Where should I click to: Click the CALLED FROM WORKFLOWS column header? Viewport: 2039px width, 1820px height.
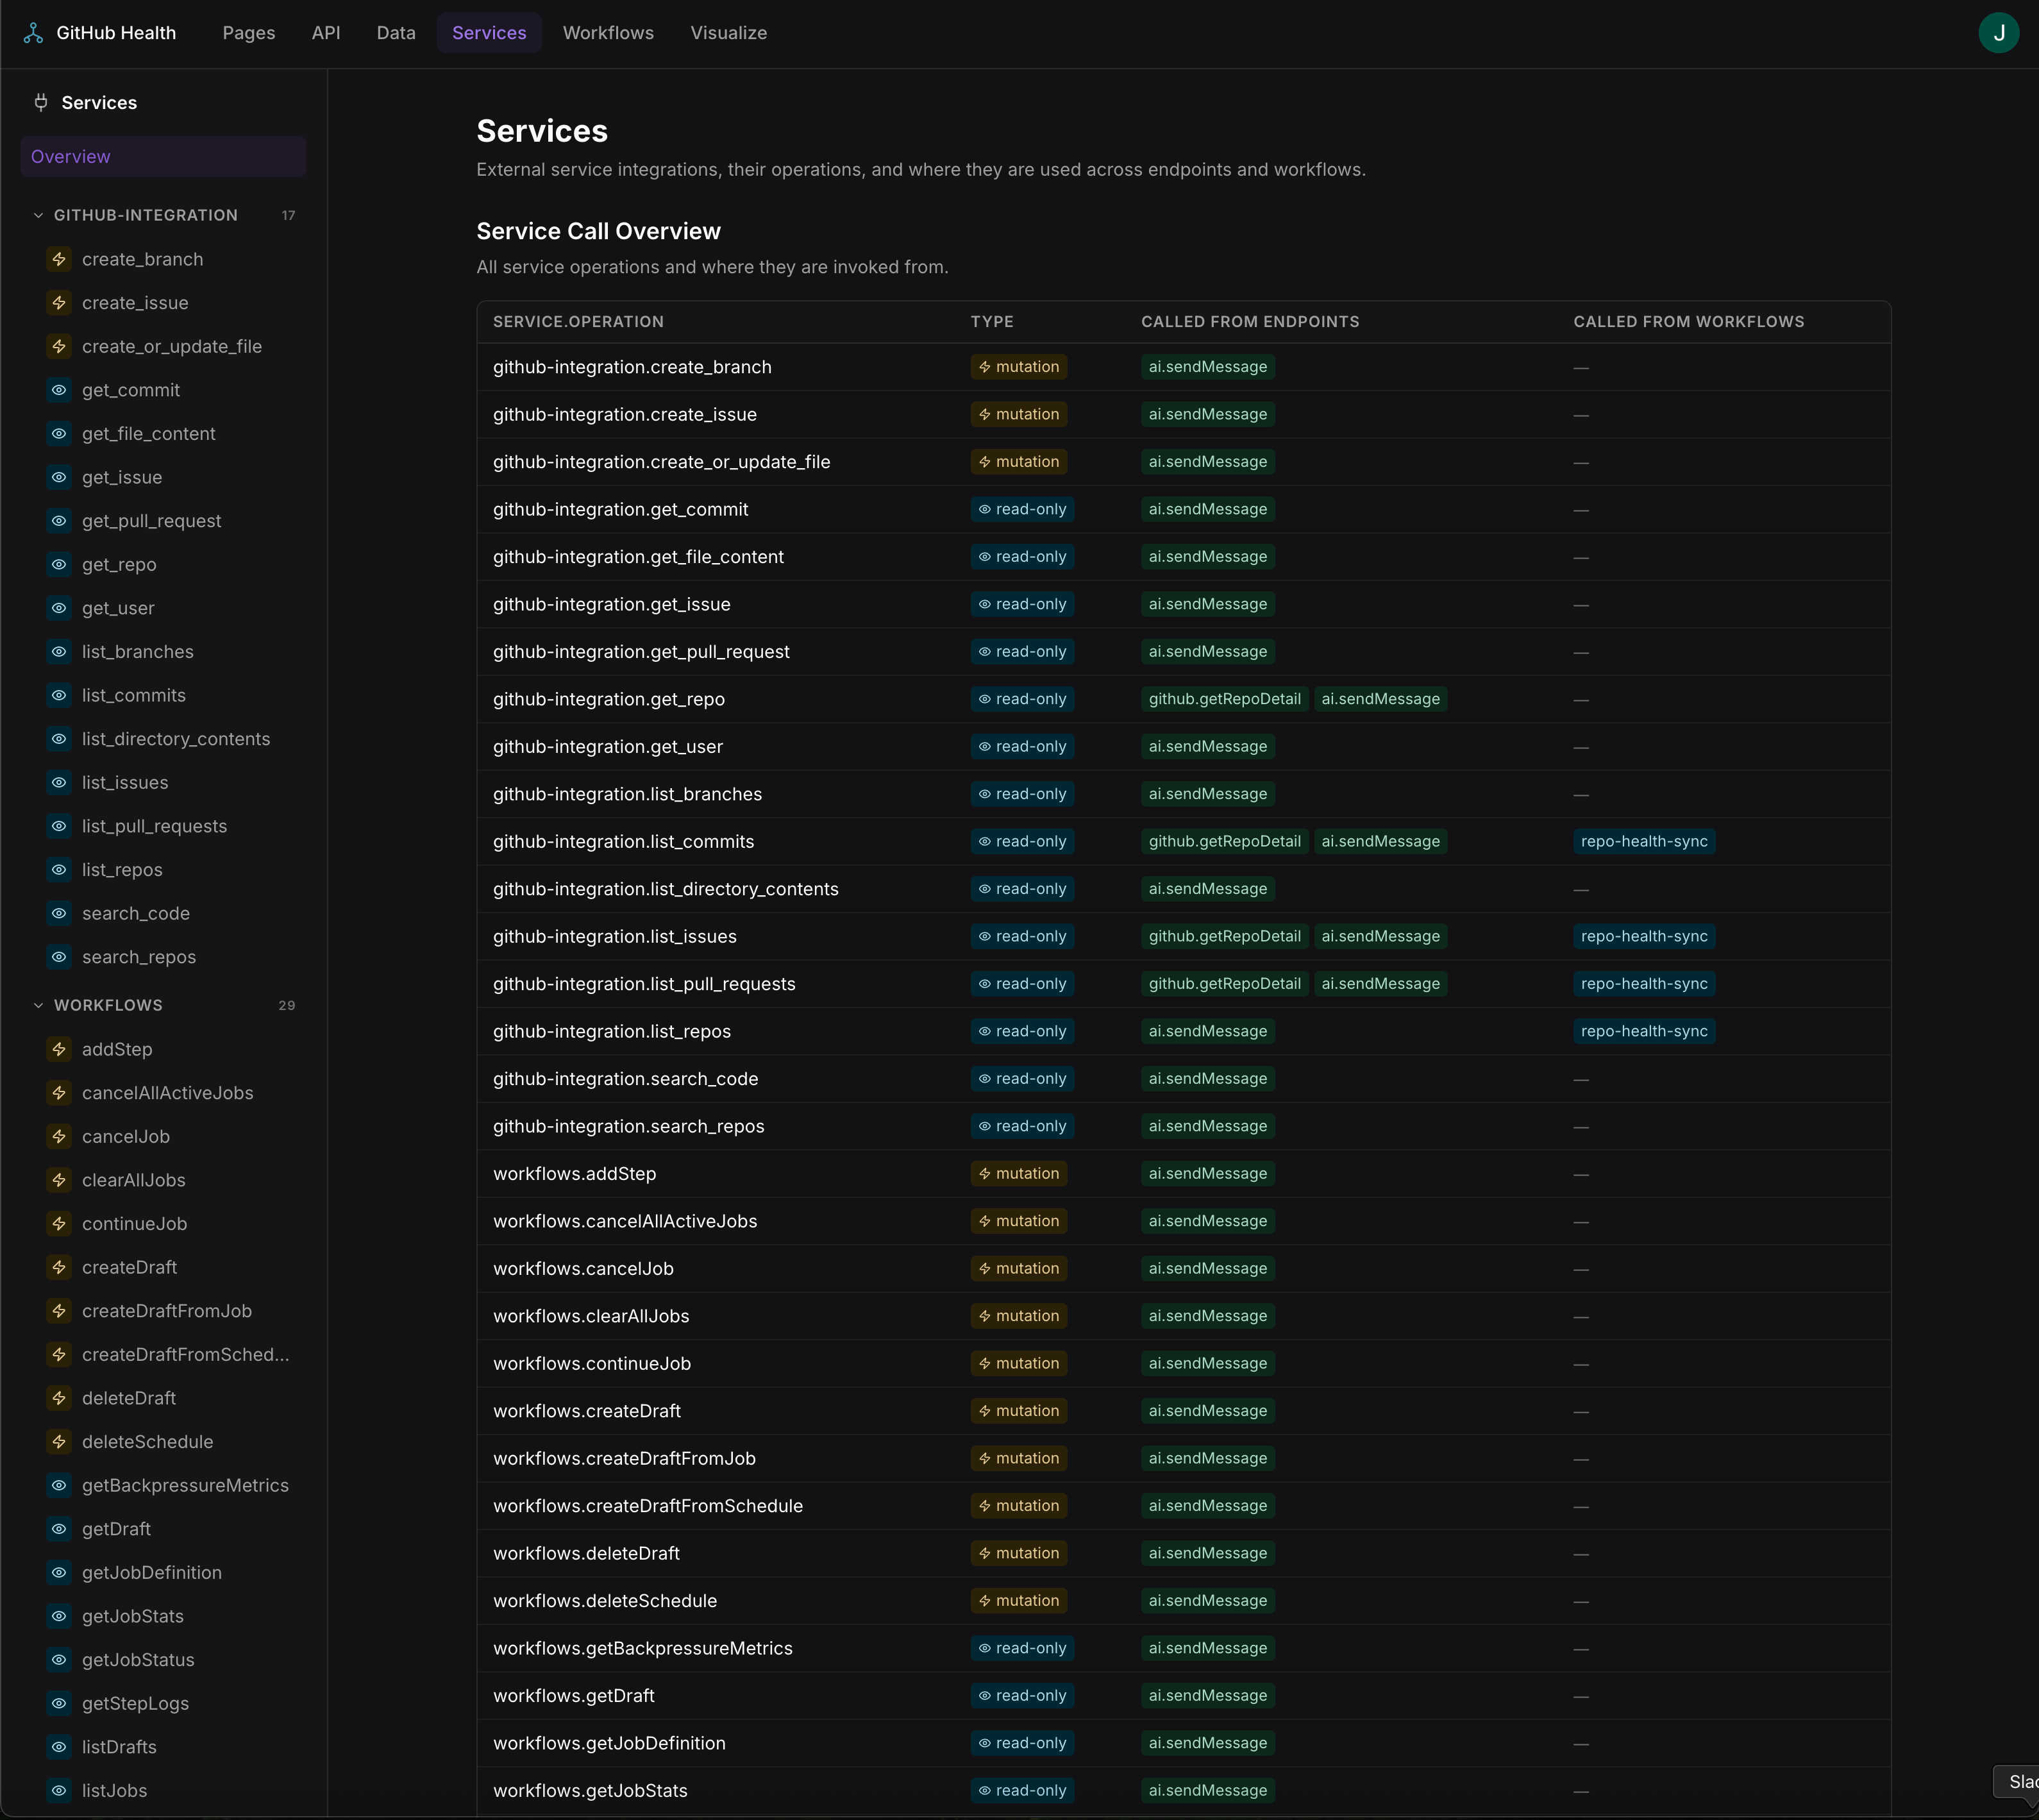[x=1689, y=322]
